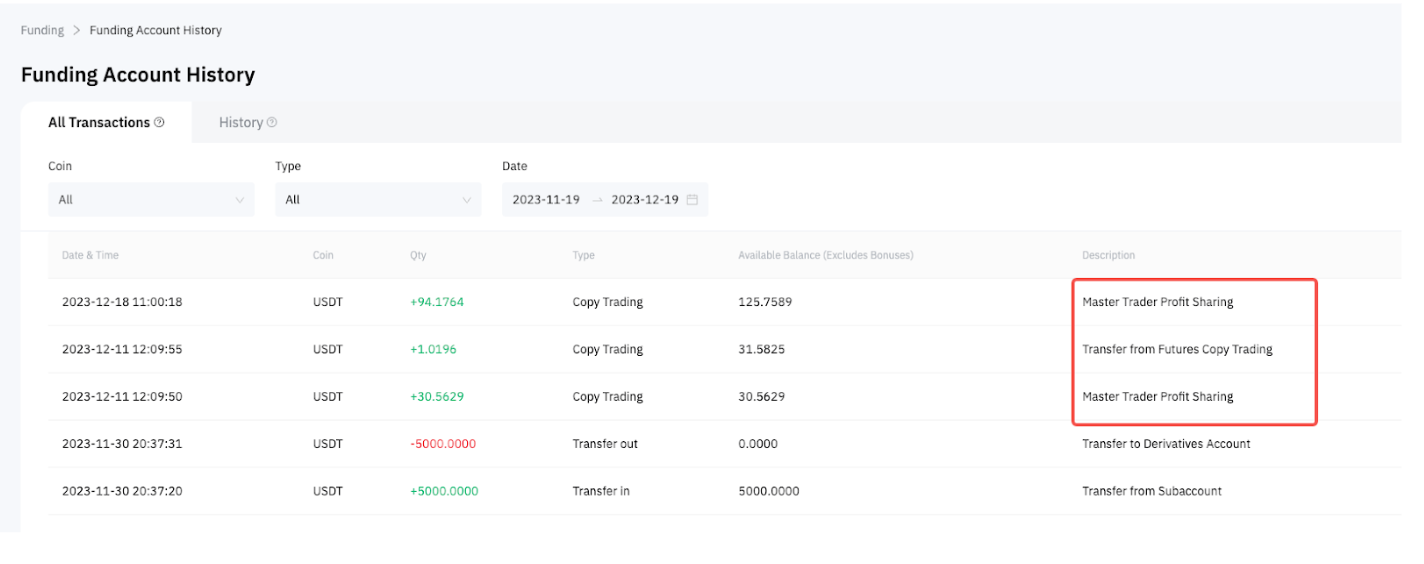Go to Funding breadcrumb link
The width and height of the screenshot is (1424, 564).
click(42, 31)
